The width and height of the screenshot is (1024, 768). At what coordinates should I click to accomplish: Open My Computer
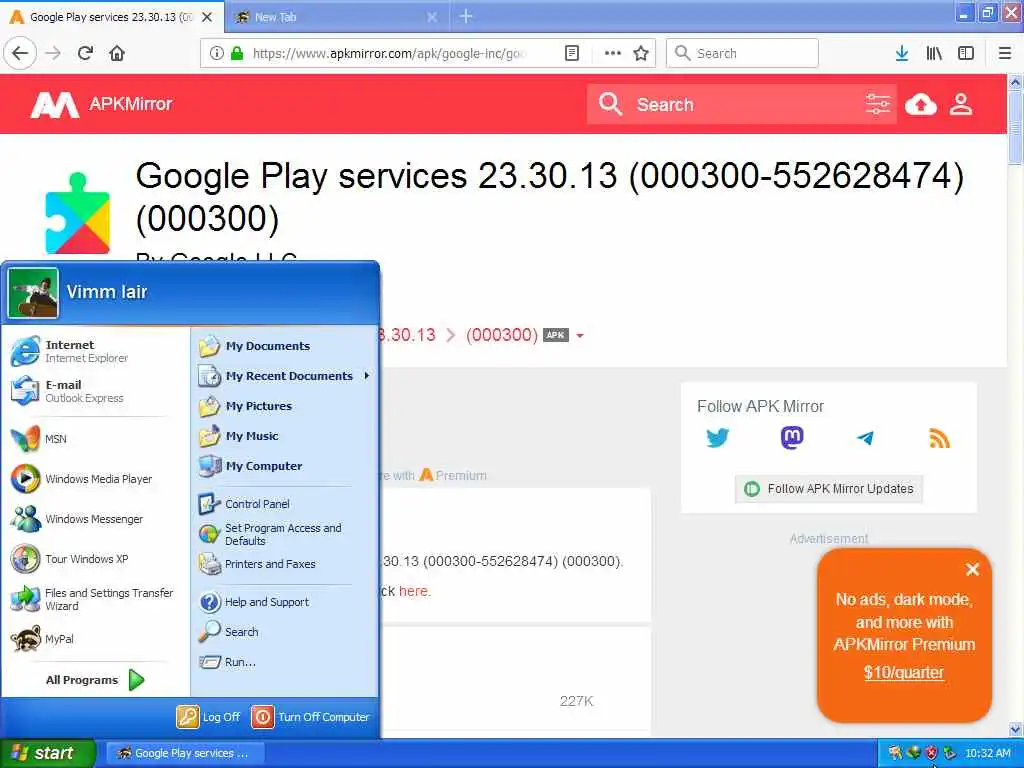tap(284, 466)
